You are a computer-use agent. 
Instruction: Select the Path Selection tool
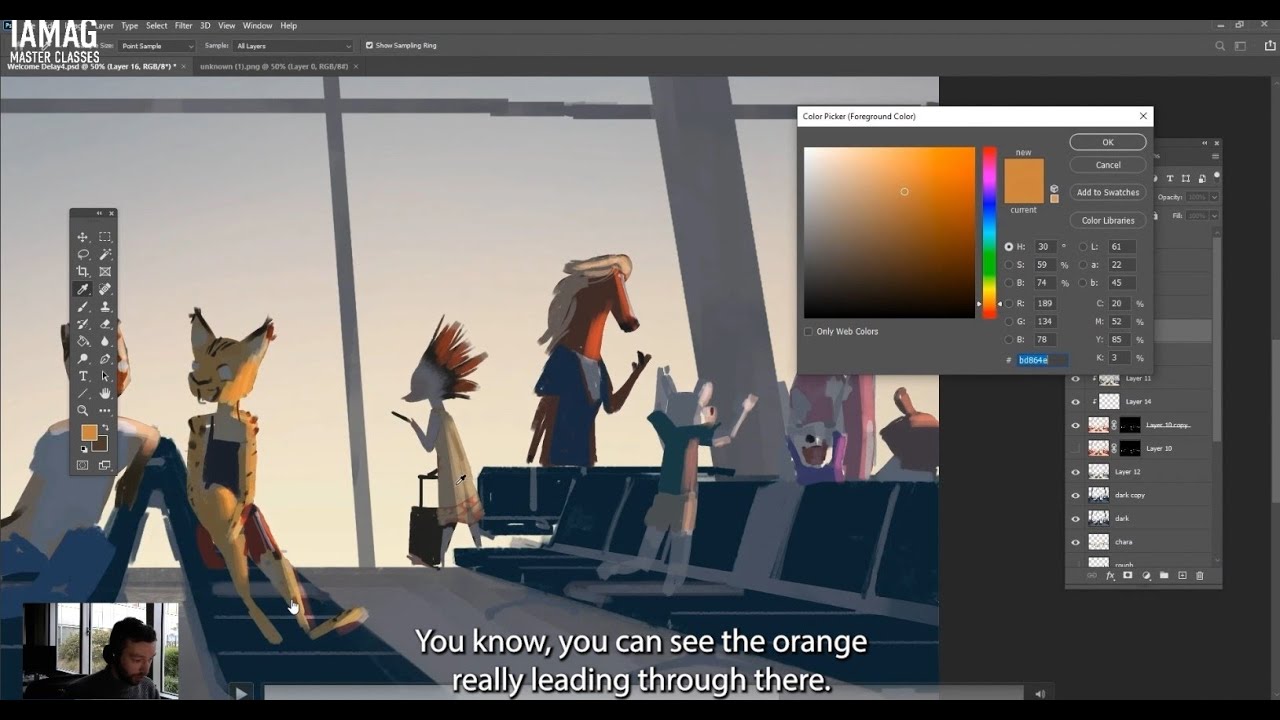click(105, 376)
